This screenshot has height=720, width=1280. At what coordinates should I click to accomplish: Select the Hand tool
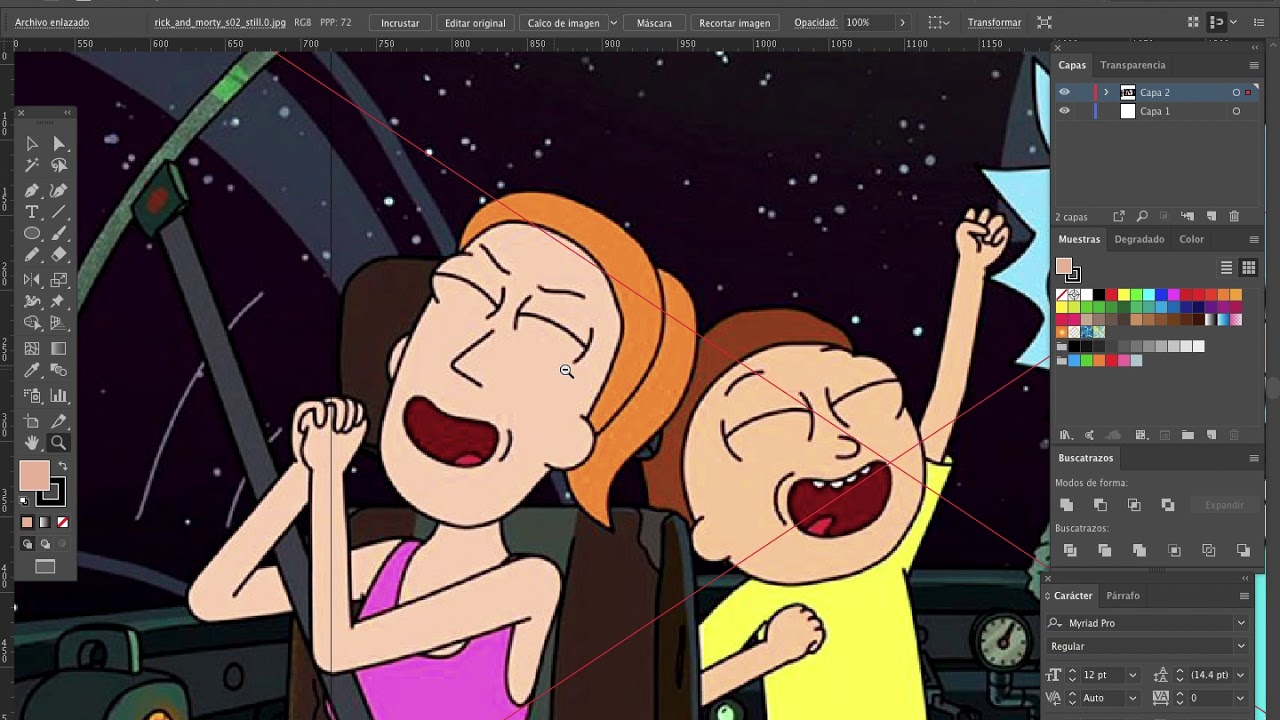click(x=32, y=443)
